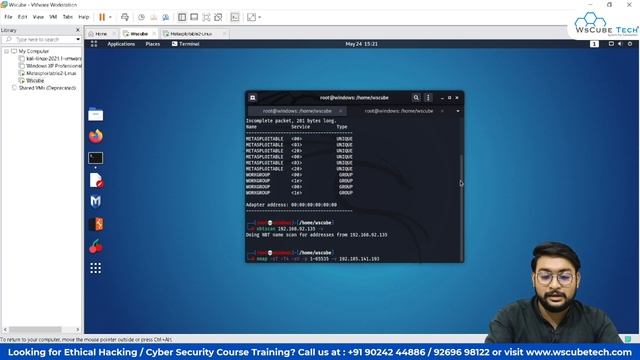Close the Library panel
This screenshot has height=360, width=640.
click(78, 30)
